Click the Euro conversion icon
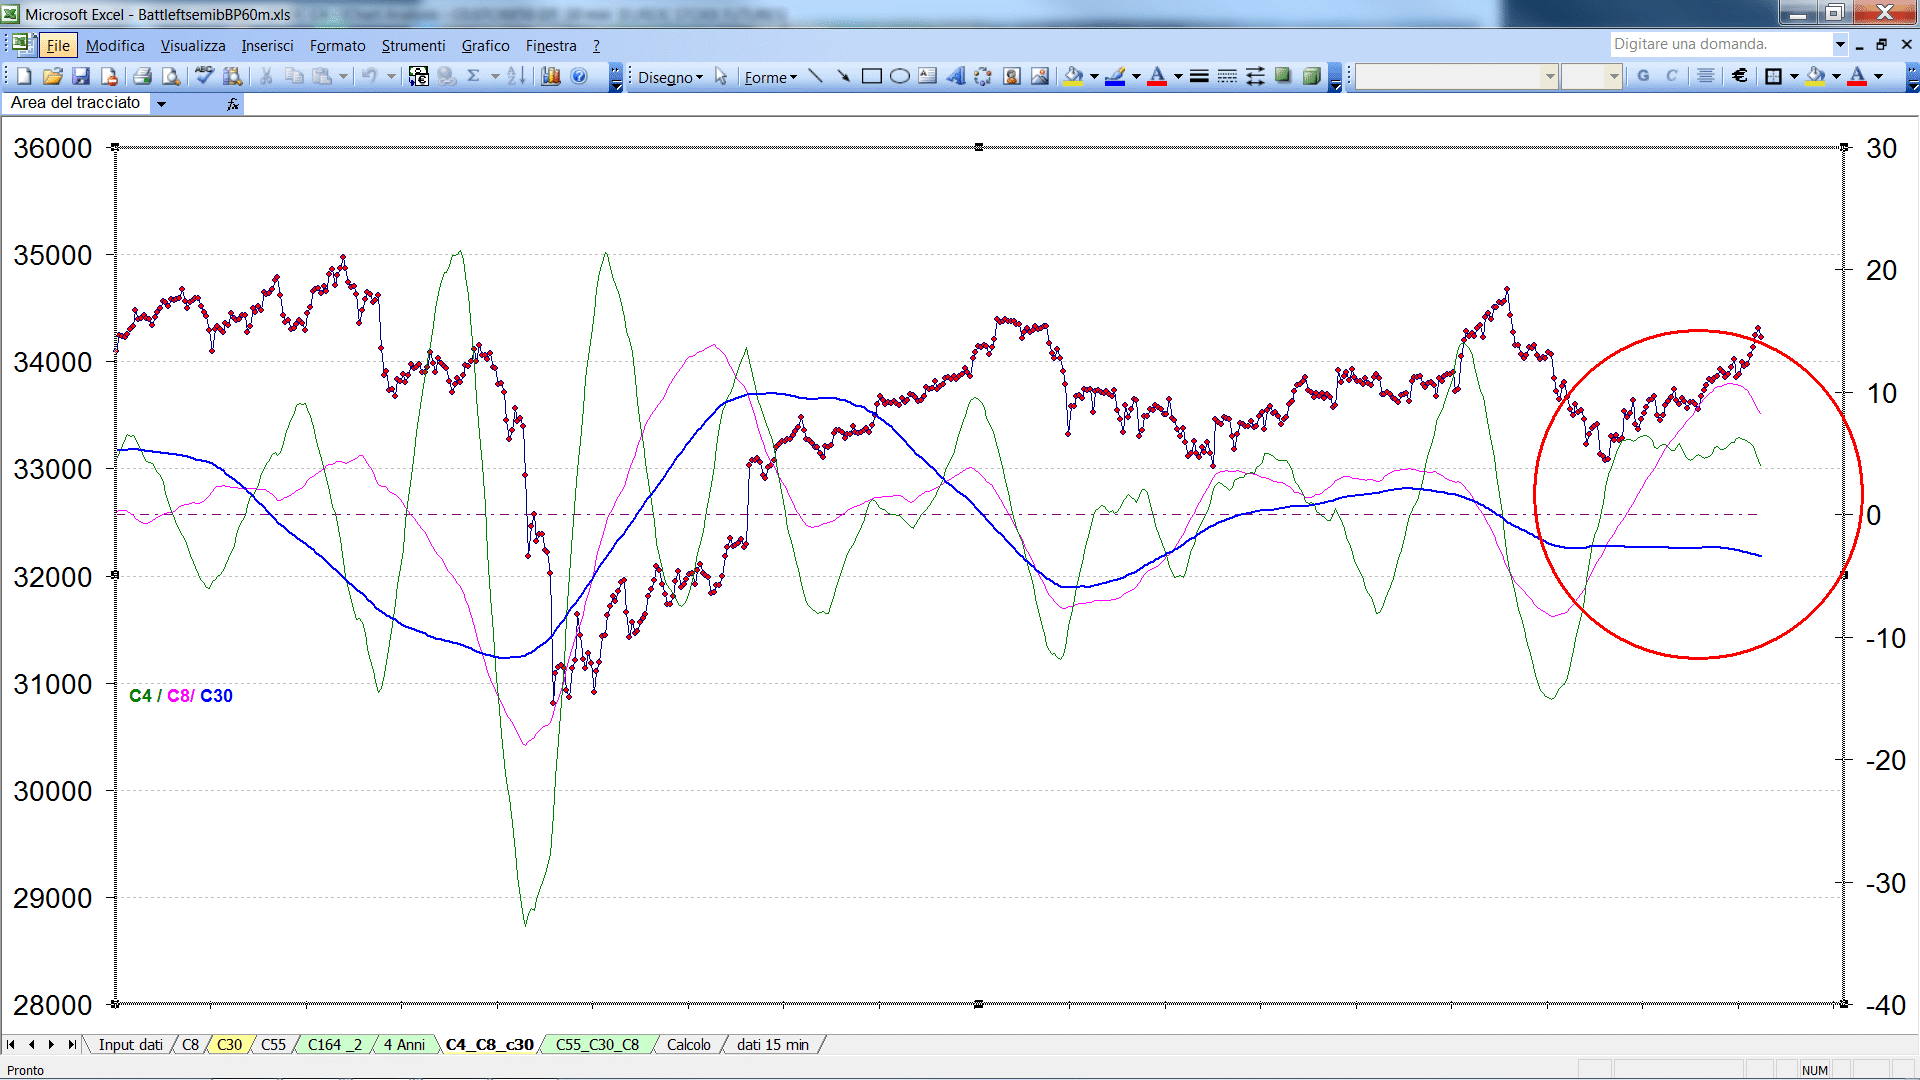1920x1080 pixels. click(x=419, y=76)
